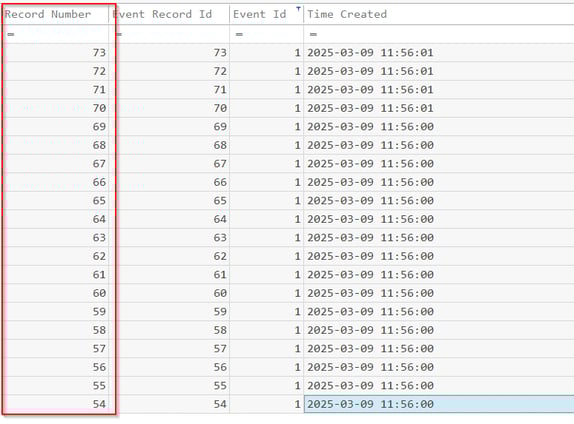The width and height of the screenshot is (574, 424).
Task: Select Record Number cell 56
Action: pyautogui.click(x=55, y=367)
